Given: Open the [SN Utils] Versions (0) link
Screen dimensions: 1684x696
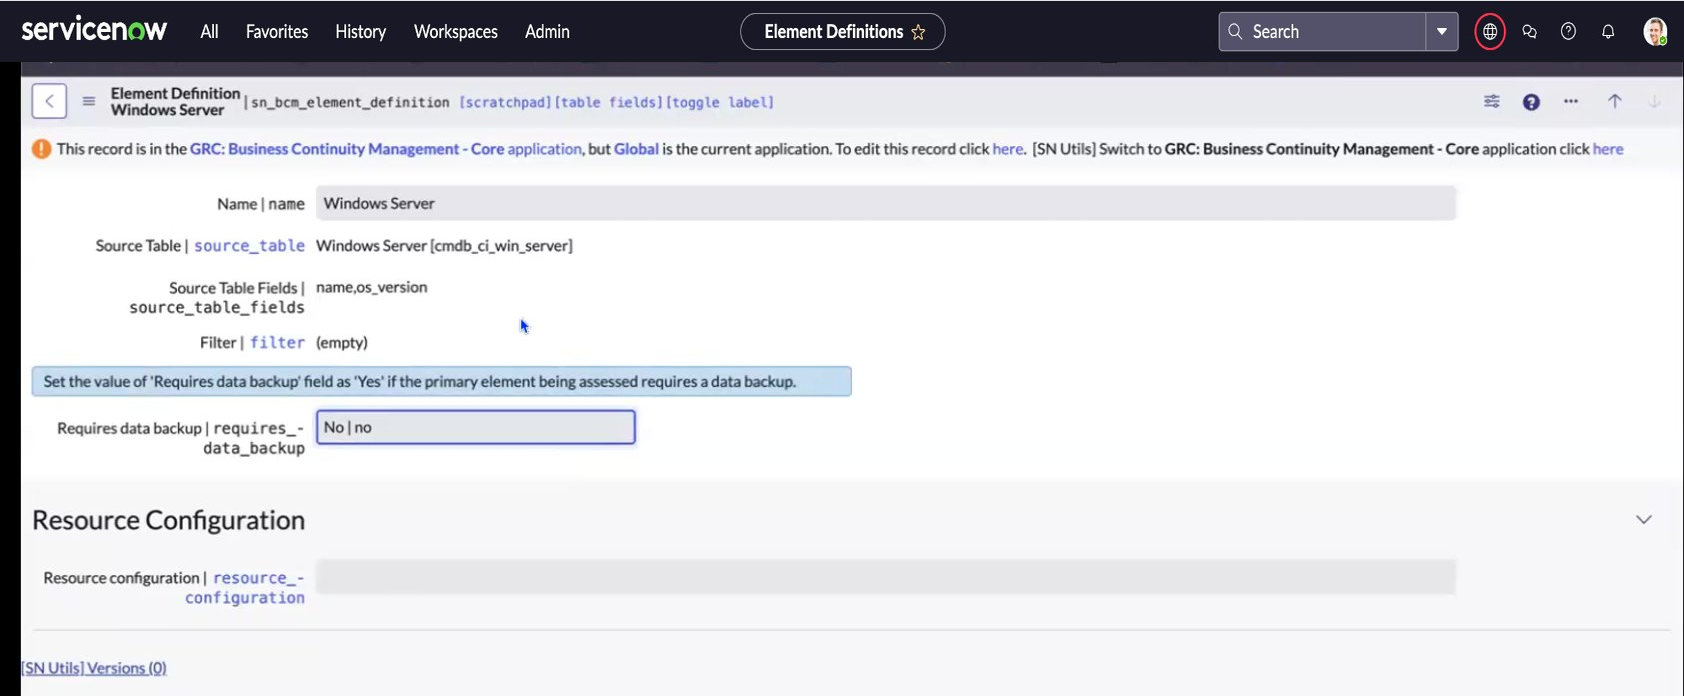Looking at the screenshot, I should (x=94, y=668).
